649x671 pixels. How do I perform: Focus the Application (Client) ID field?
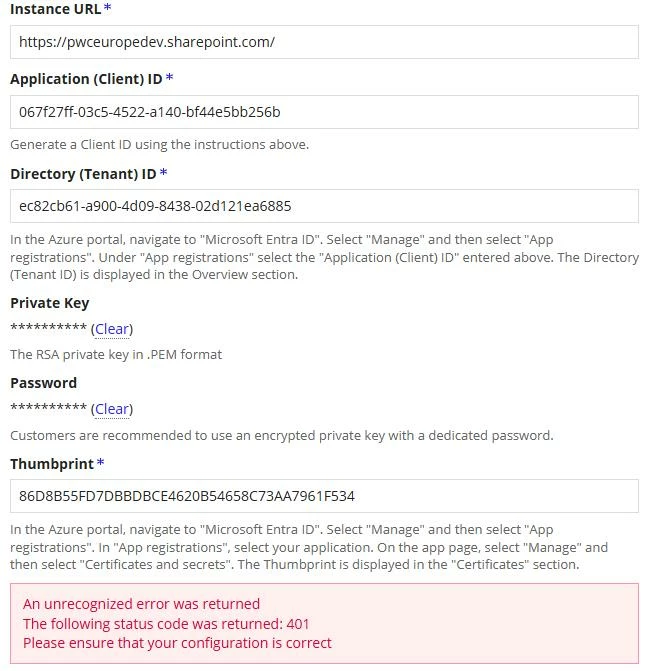pyautogui.click(x=324, y=112)
